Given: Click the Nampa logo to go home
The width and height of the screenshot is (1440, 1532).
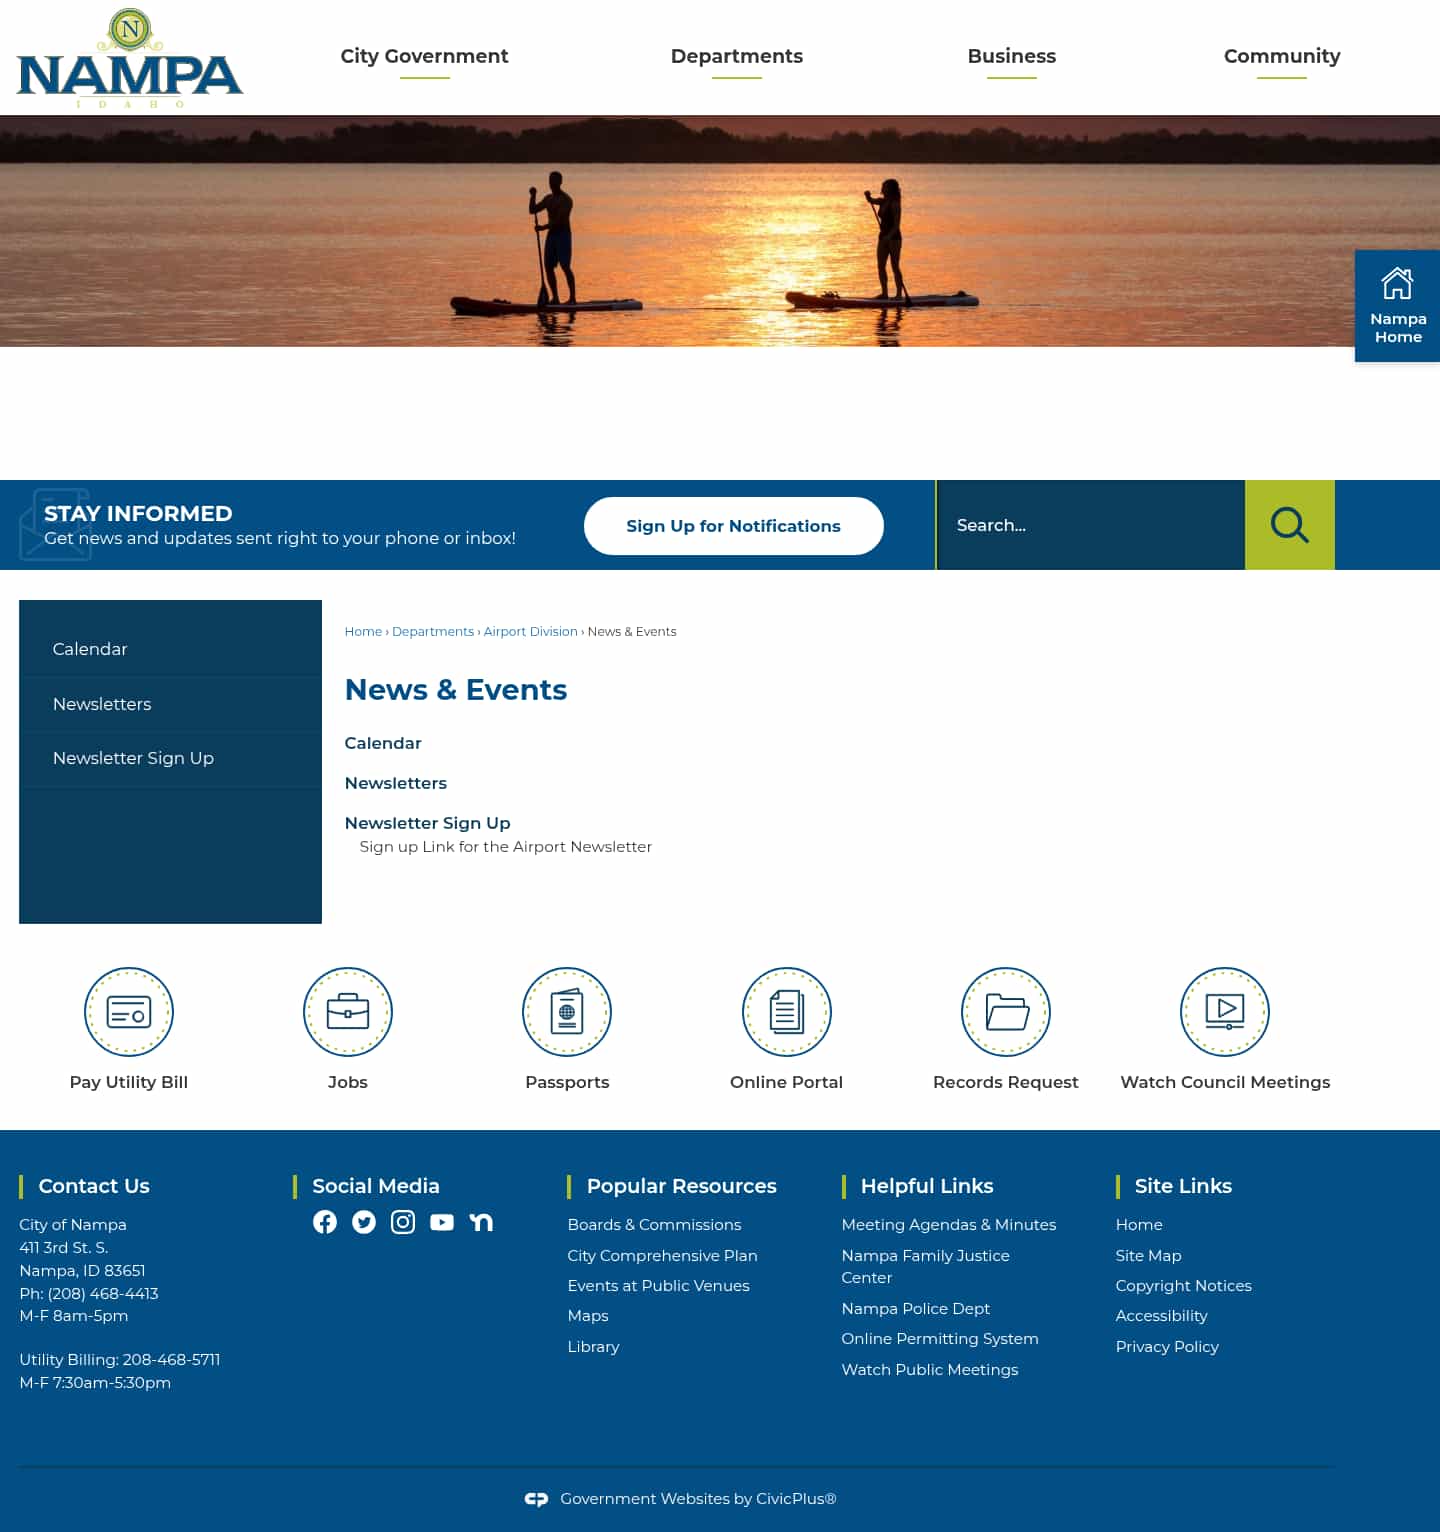Looking at the screenshot, I should (x=128, y=57).
